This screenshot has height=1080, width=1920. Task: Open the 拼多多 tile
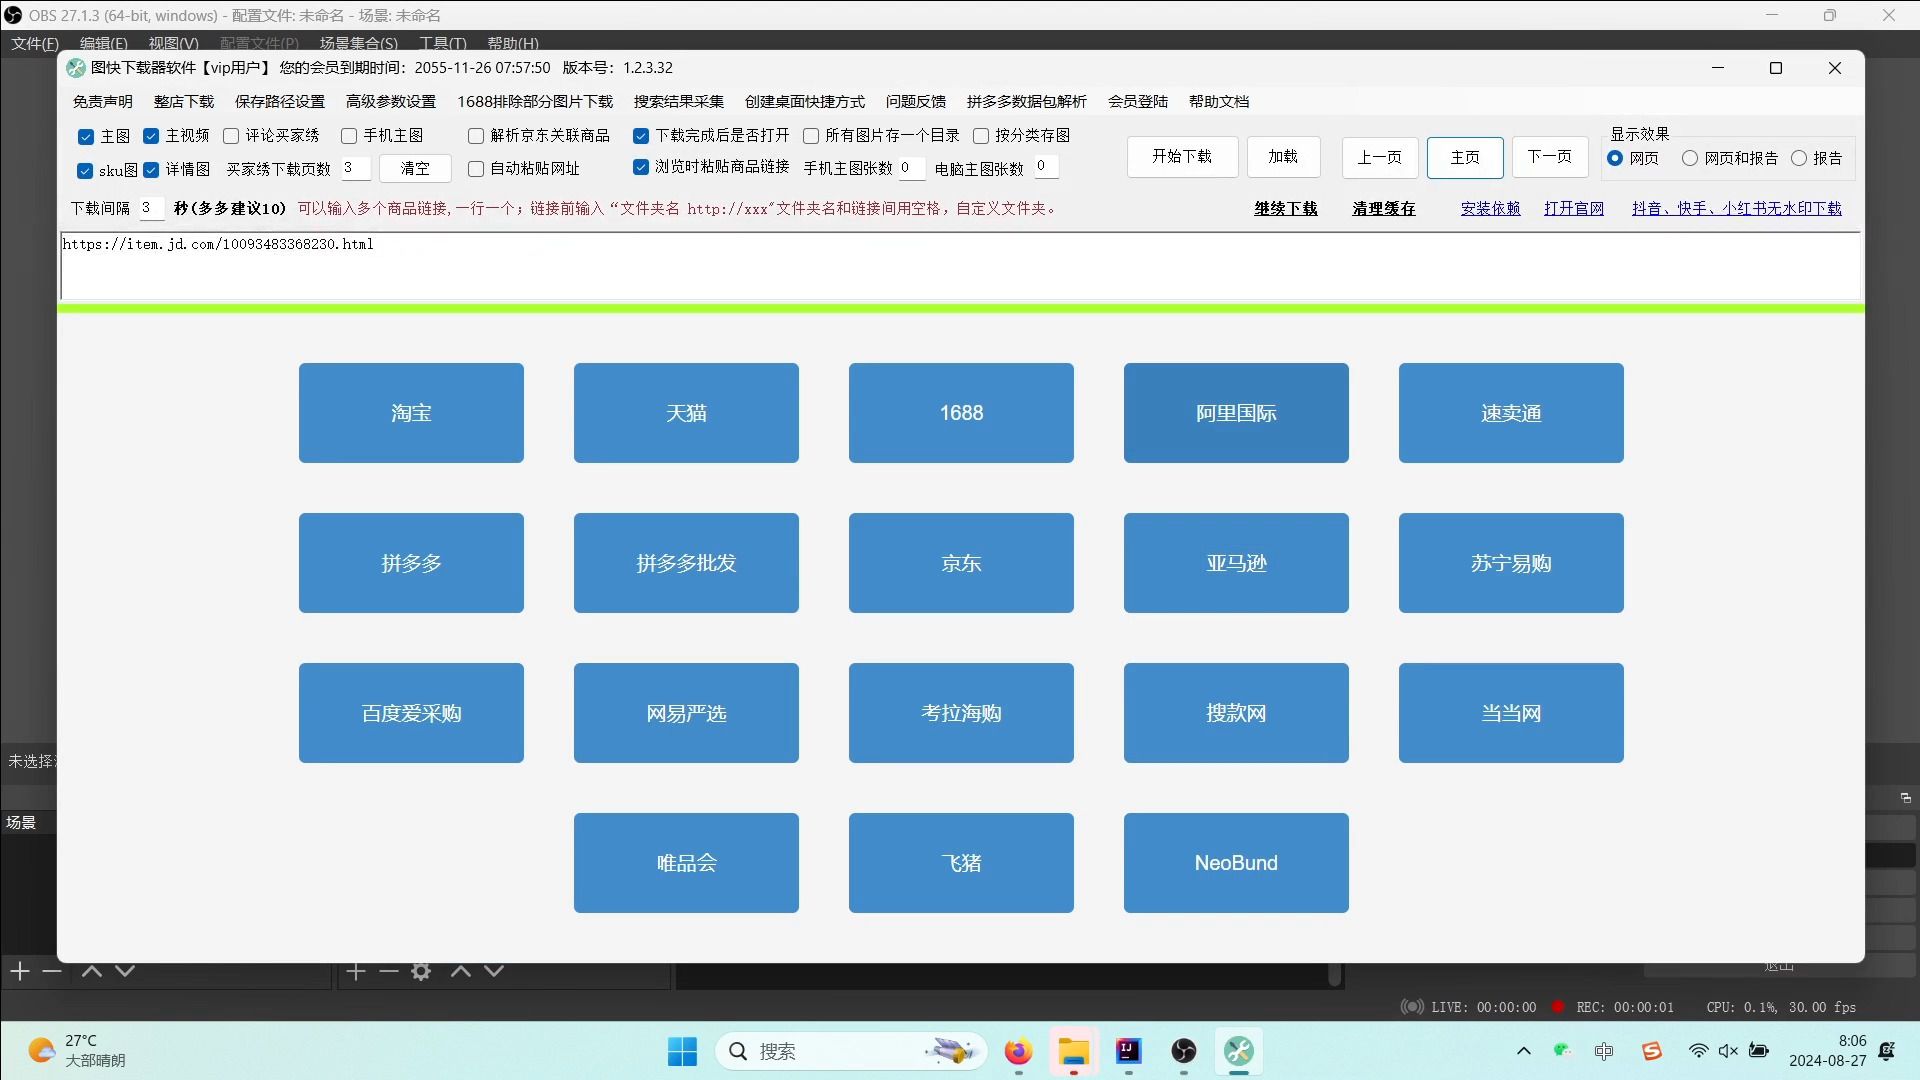(411, 563)
